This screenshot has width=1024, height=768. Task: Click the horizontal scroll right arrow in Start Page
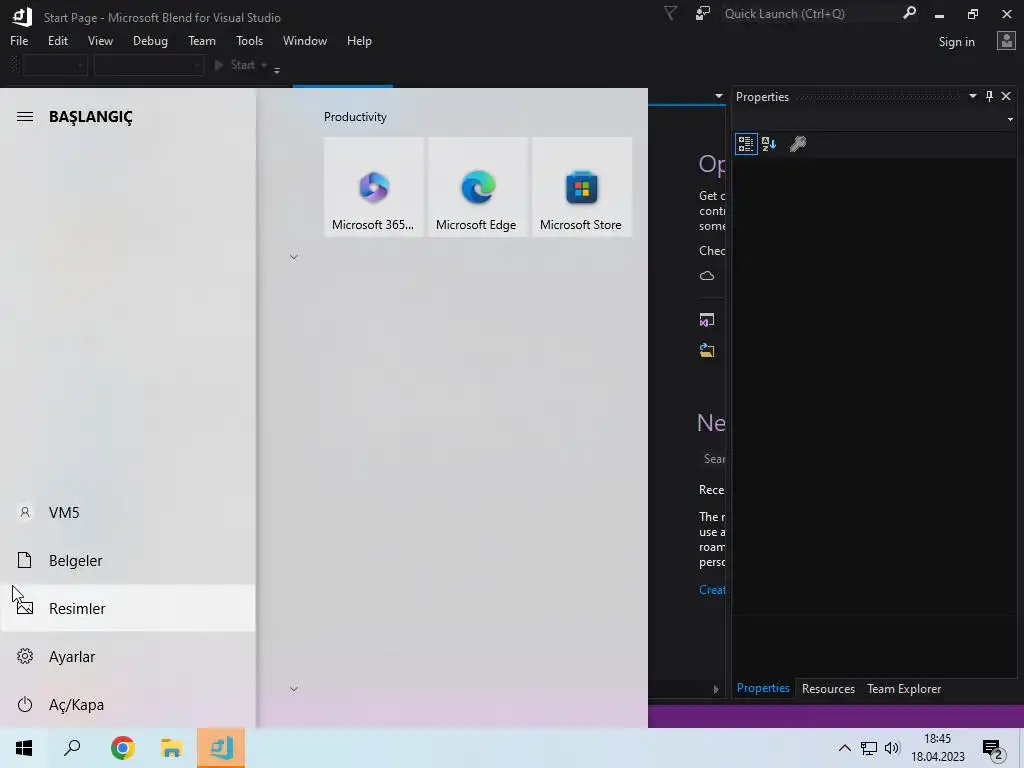[716, 689]
